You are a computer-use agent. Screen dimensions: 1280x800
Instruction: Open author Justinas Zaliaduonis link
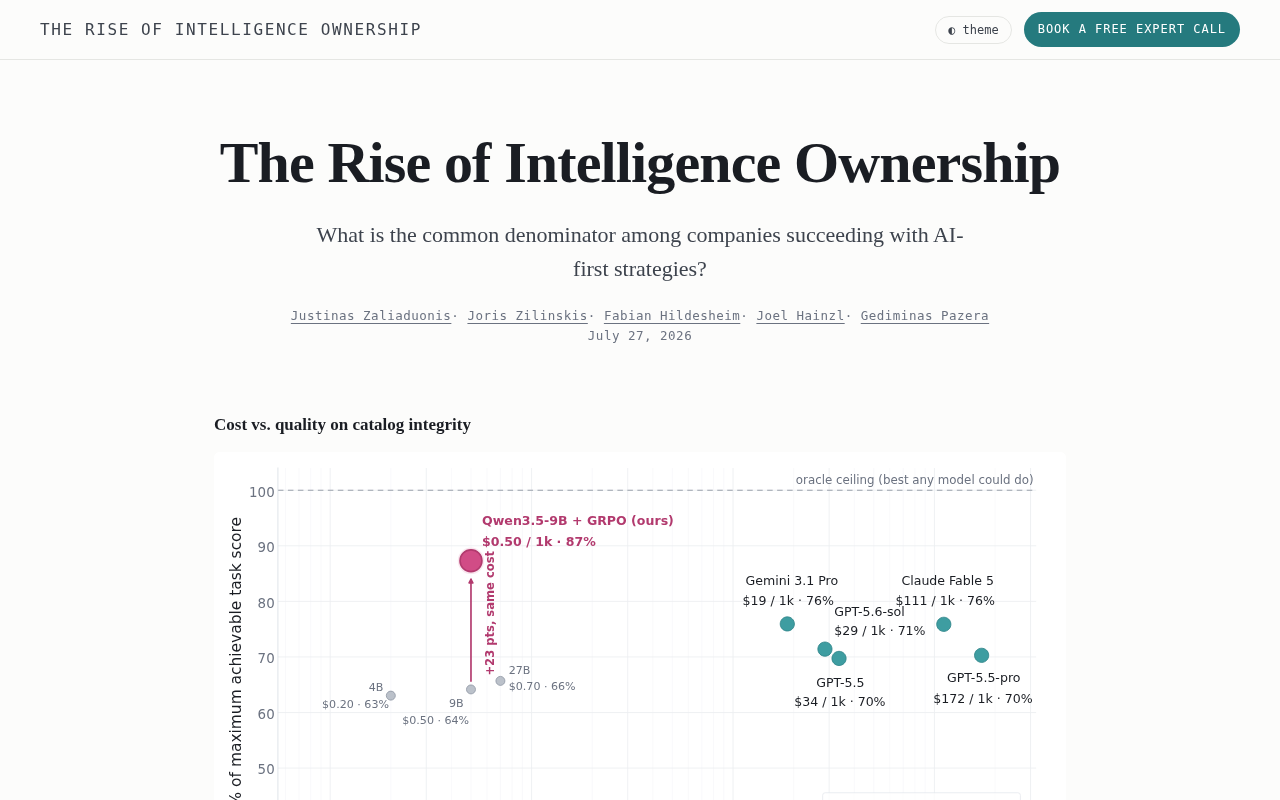[x=371, y=316]
